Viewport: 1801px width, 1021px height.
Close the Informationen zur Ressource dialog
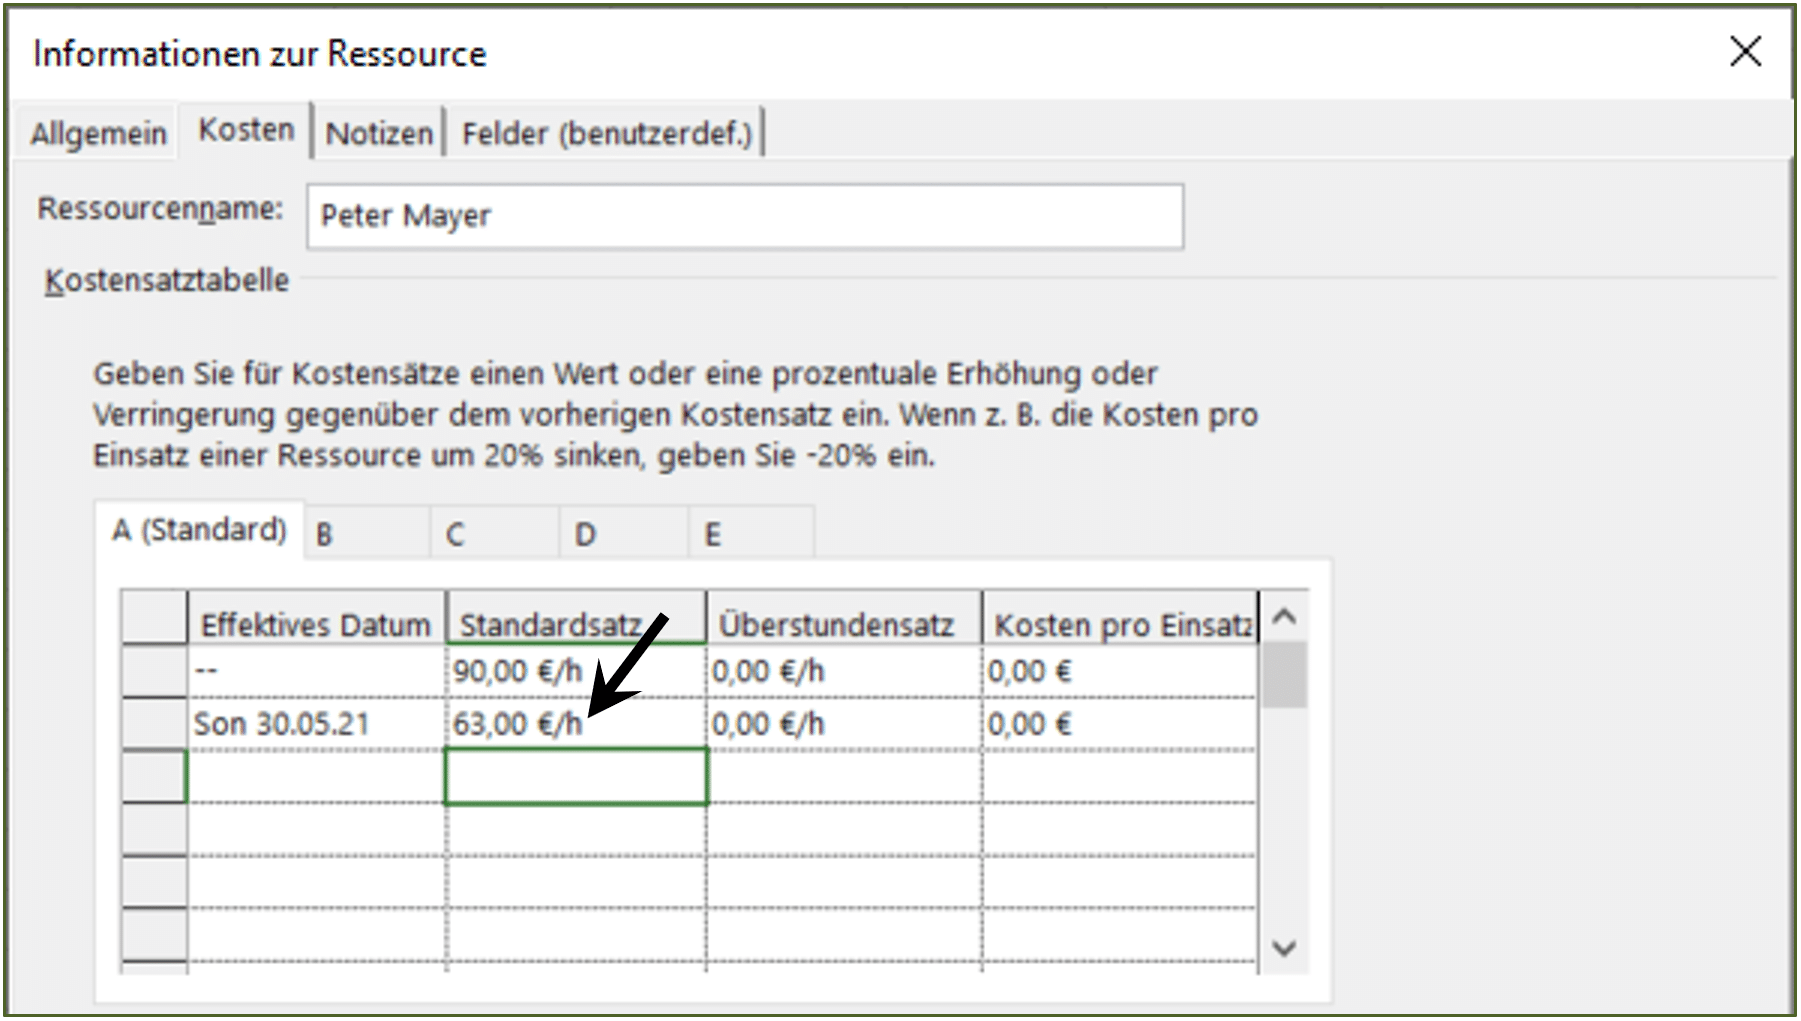(1745, 51)
